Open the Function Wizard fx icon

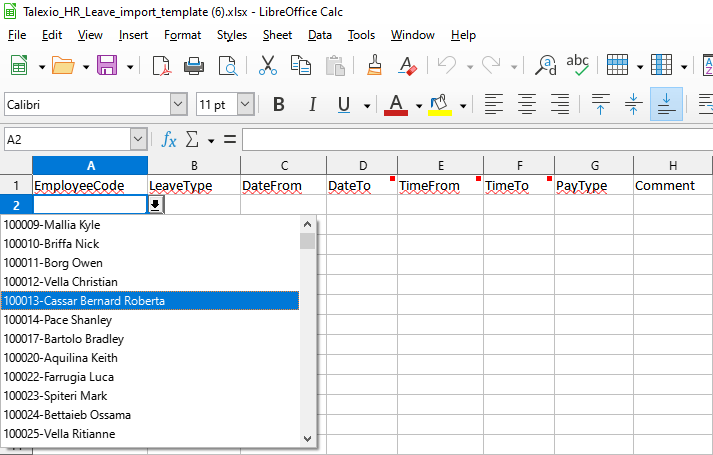[x=169, y=140]
